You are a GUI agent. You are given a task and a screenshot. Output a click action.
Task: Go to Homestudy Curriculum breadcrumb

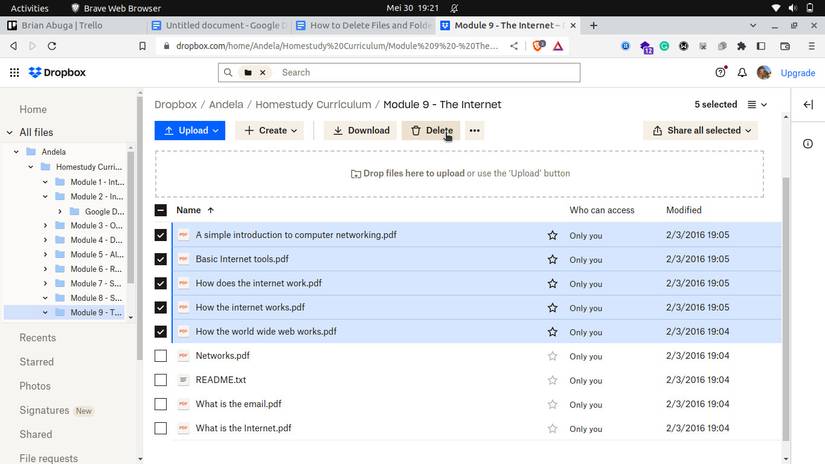tap(313, 105)
